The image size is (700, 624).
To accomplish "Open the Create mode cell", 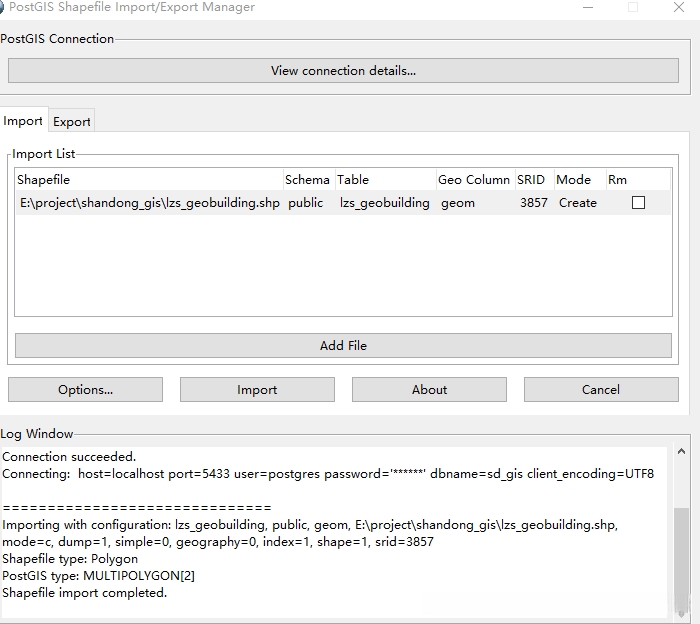I will (578, 203).
